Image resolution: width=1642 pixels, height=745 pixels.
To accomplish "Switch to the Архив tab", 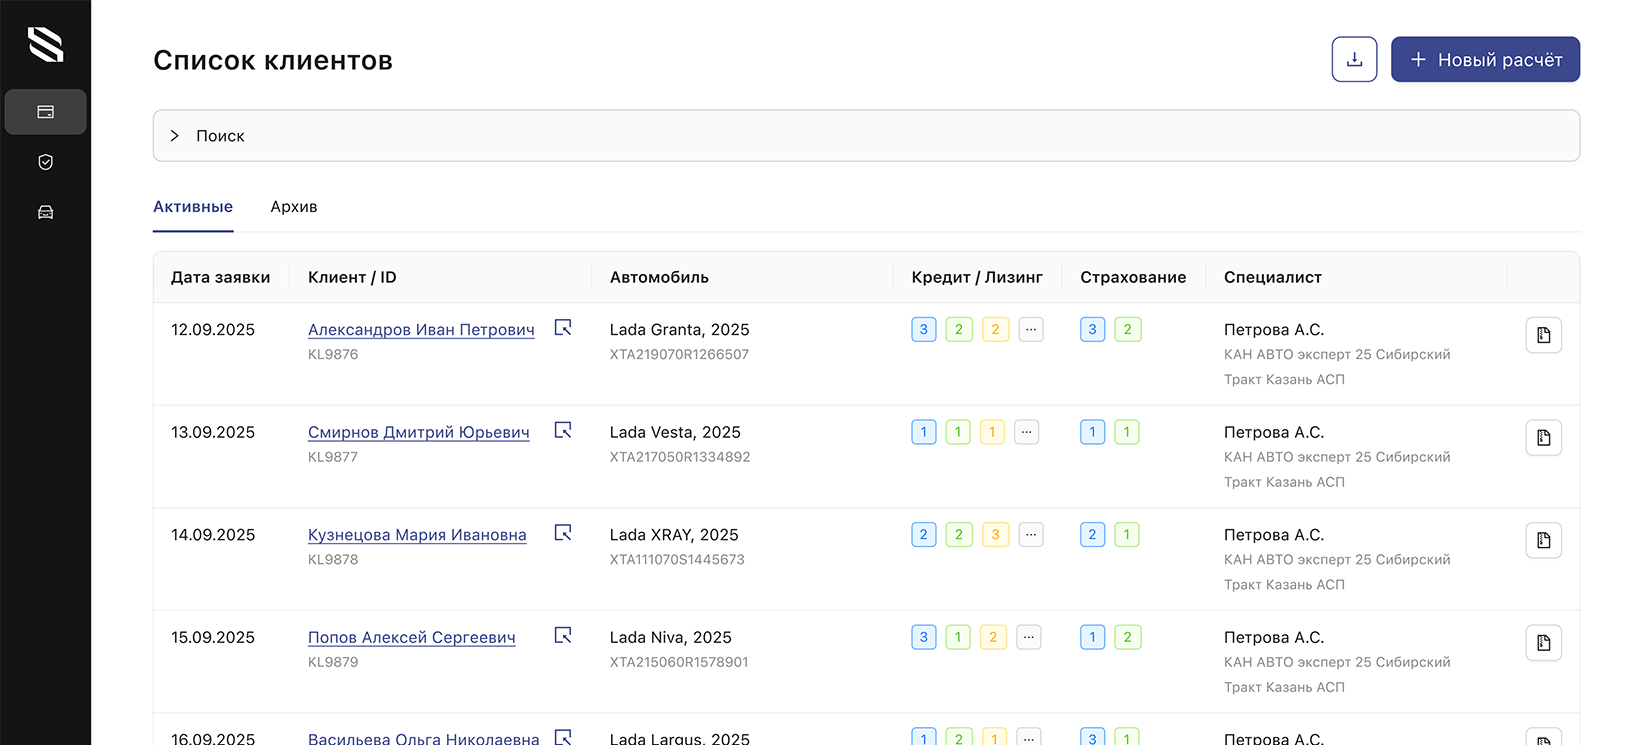I will 294,207.
